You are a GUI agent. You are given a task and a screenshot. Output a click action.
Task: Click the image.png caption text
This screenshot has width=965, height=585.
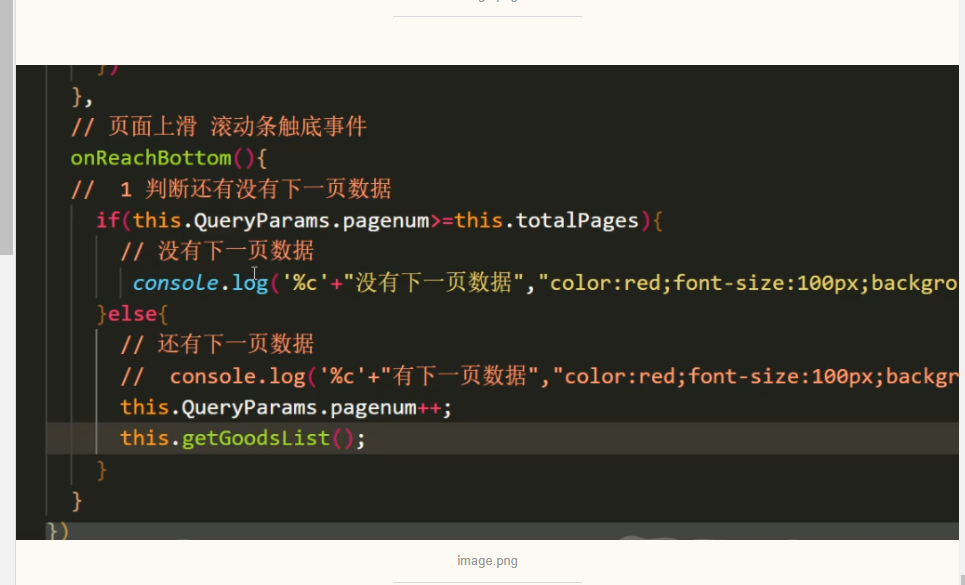[x=487, y=561]
